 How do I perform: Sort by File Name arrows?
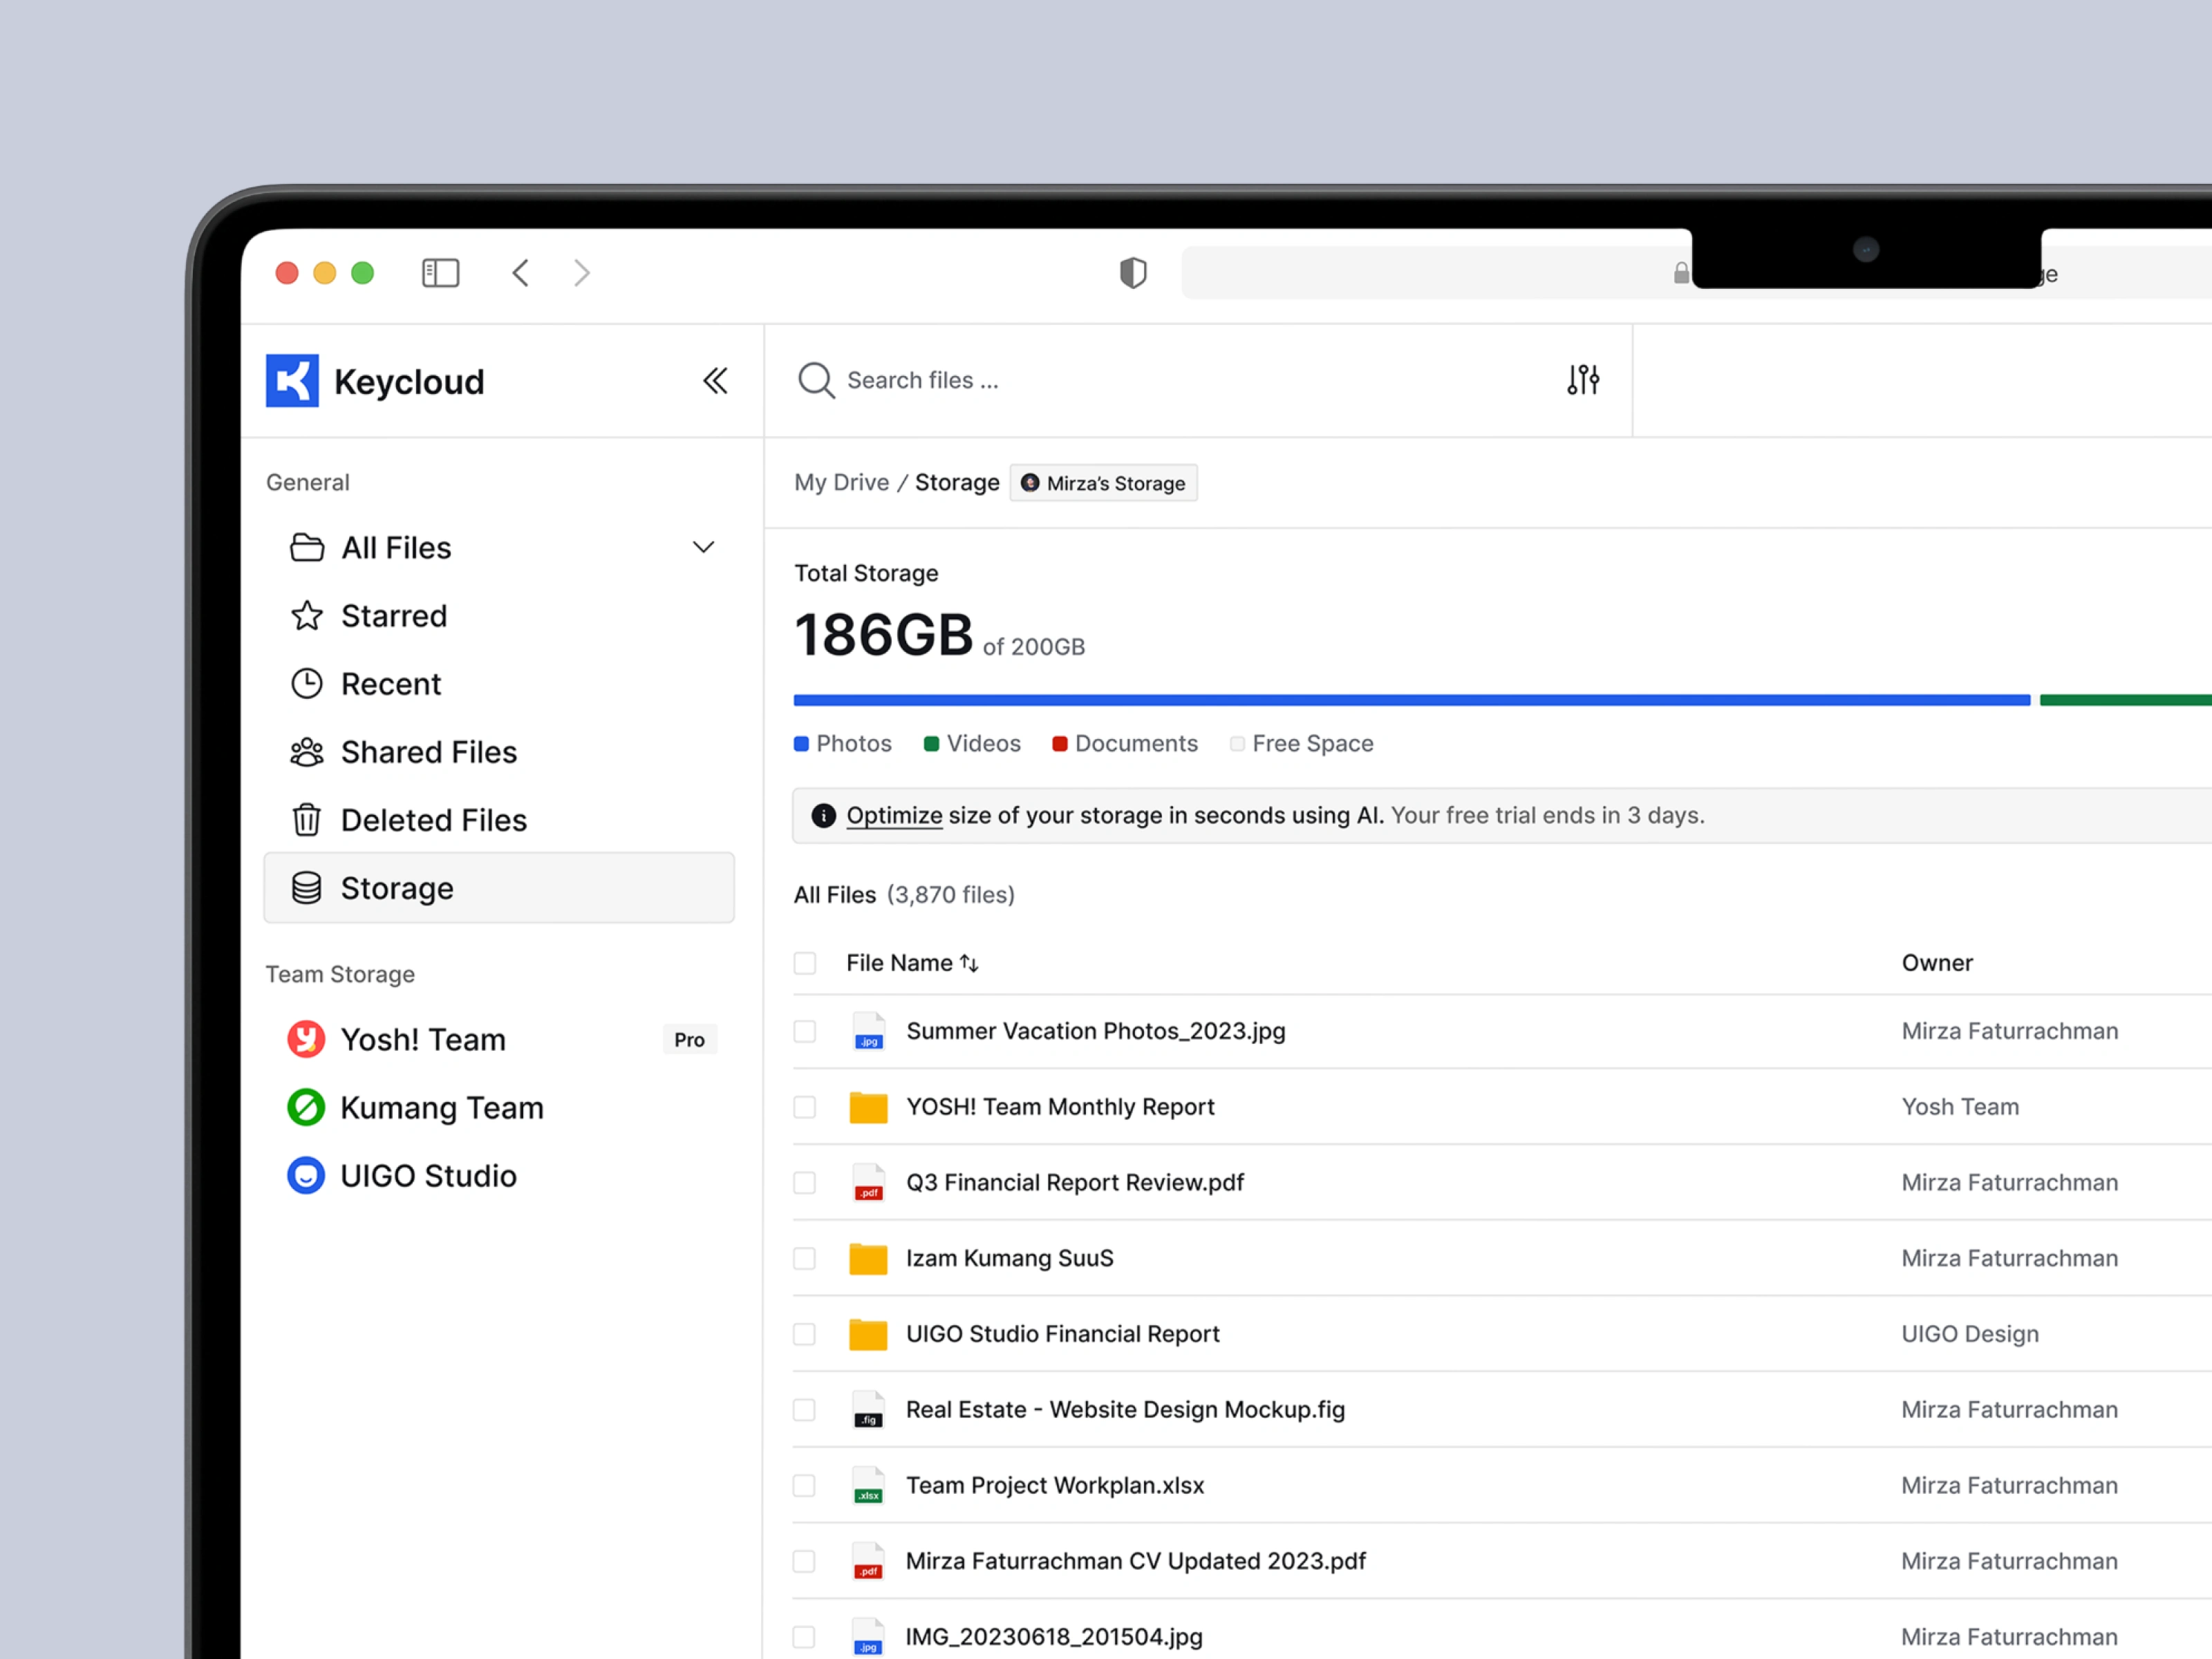[x=969, y=962]
